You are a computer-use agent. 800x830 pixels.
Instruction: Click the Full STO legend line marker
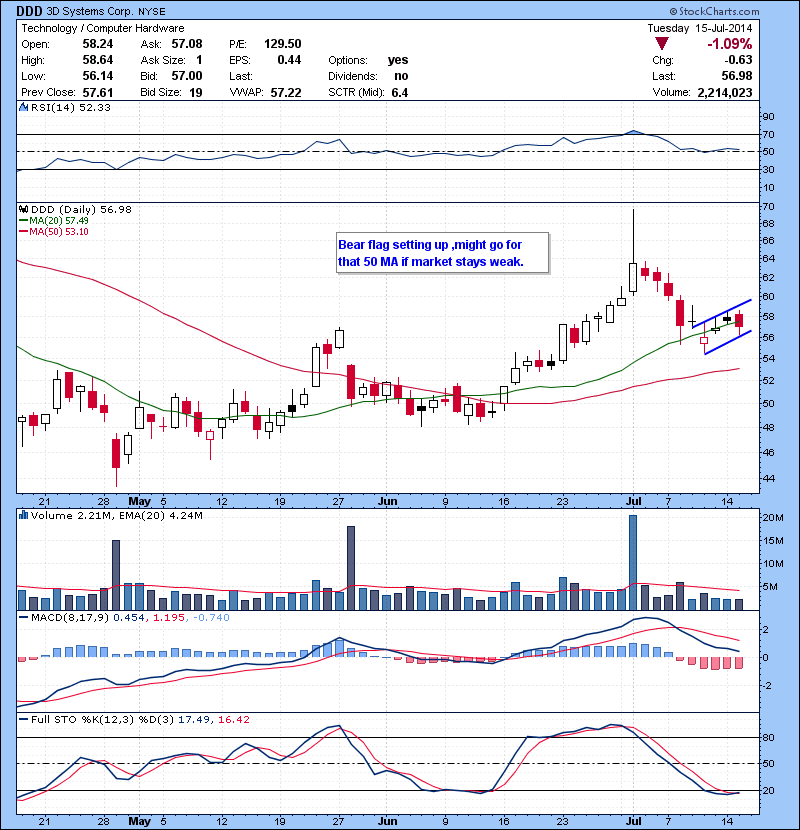pyautogui.click(x=24, y=720)
